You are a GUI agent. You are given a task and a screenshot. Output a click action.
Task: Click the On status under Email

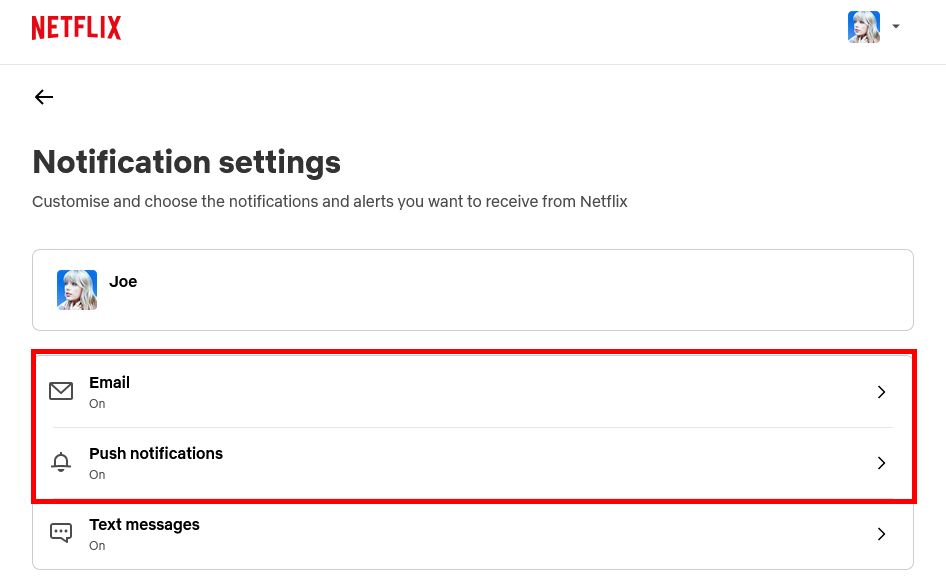(x=97, y=404)
